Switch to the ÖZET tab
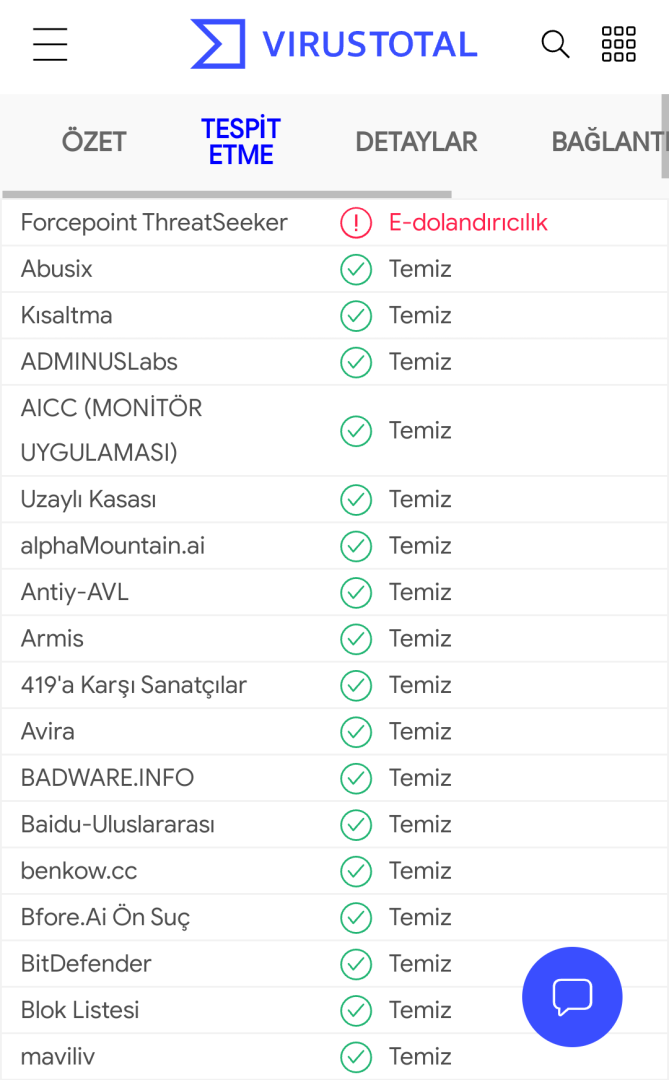The image size is (669, 1080). point(94,142)
